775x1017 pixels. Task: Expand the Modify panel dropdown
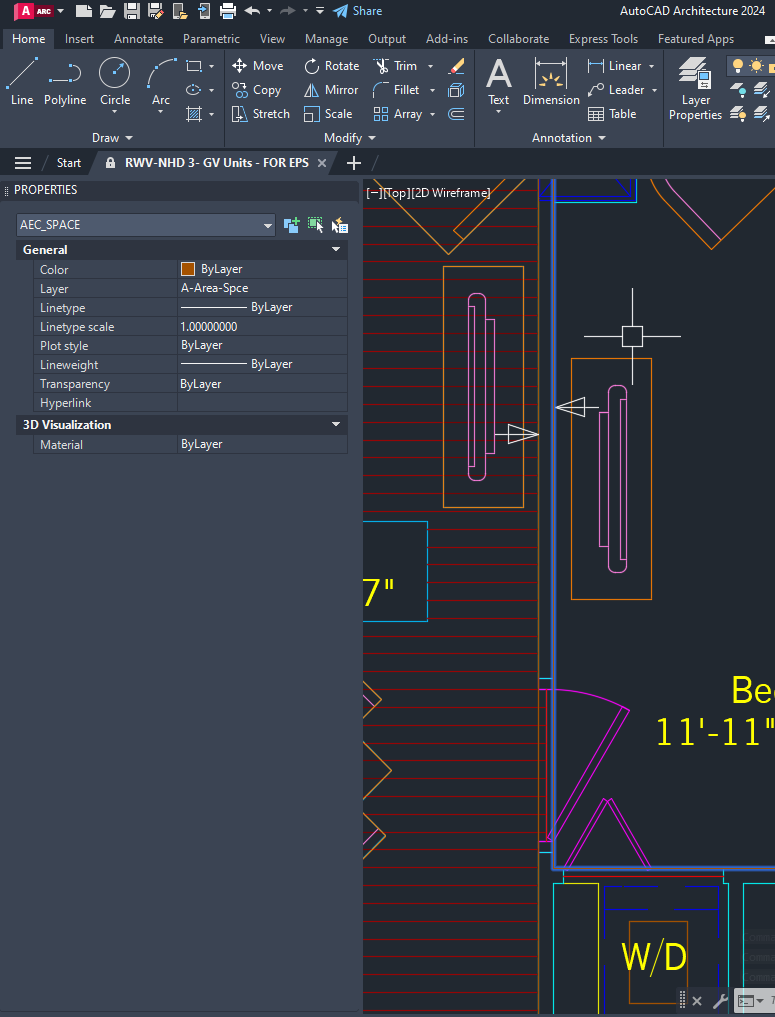[x=350, y=138]
